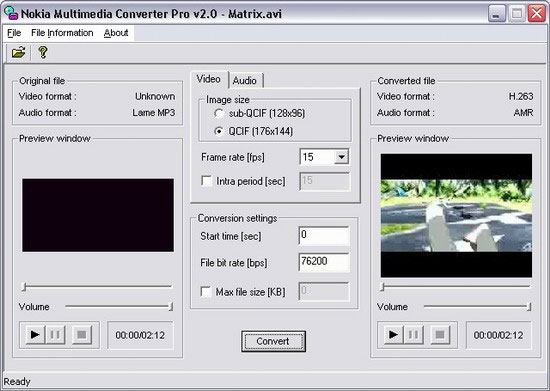Stop the converted file preview

click(x=440, y=335)
